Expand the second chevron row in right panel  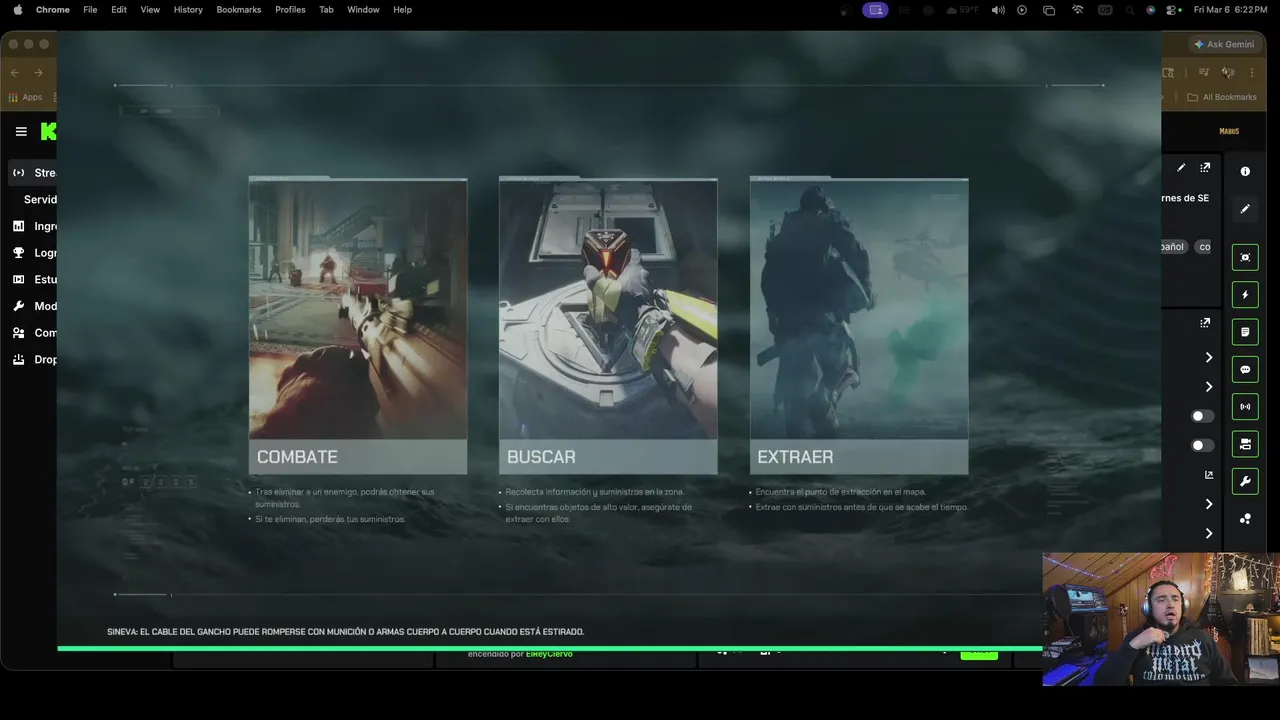point(1208,387)
